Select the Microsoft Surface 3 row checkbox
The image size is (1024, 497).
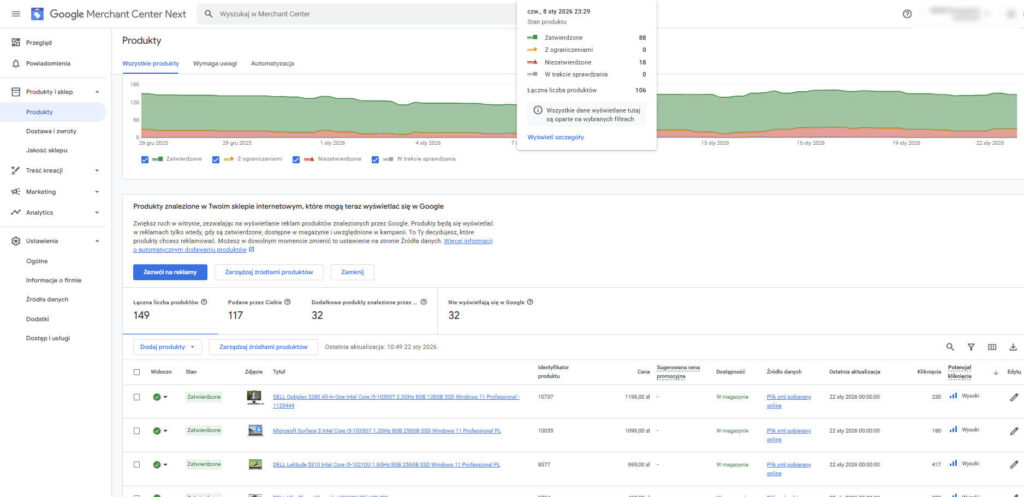[137, 430]
